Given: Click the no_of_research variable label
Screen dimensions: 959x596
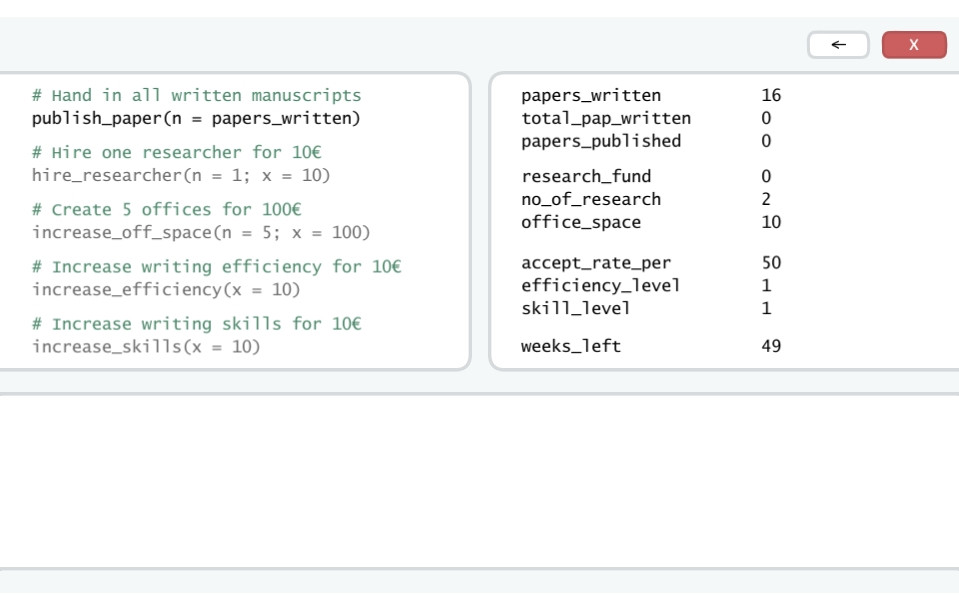Looking at the screenshot, I should (x=591, y=199).
